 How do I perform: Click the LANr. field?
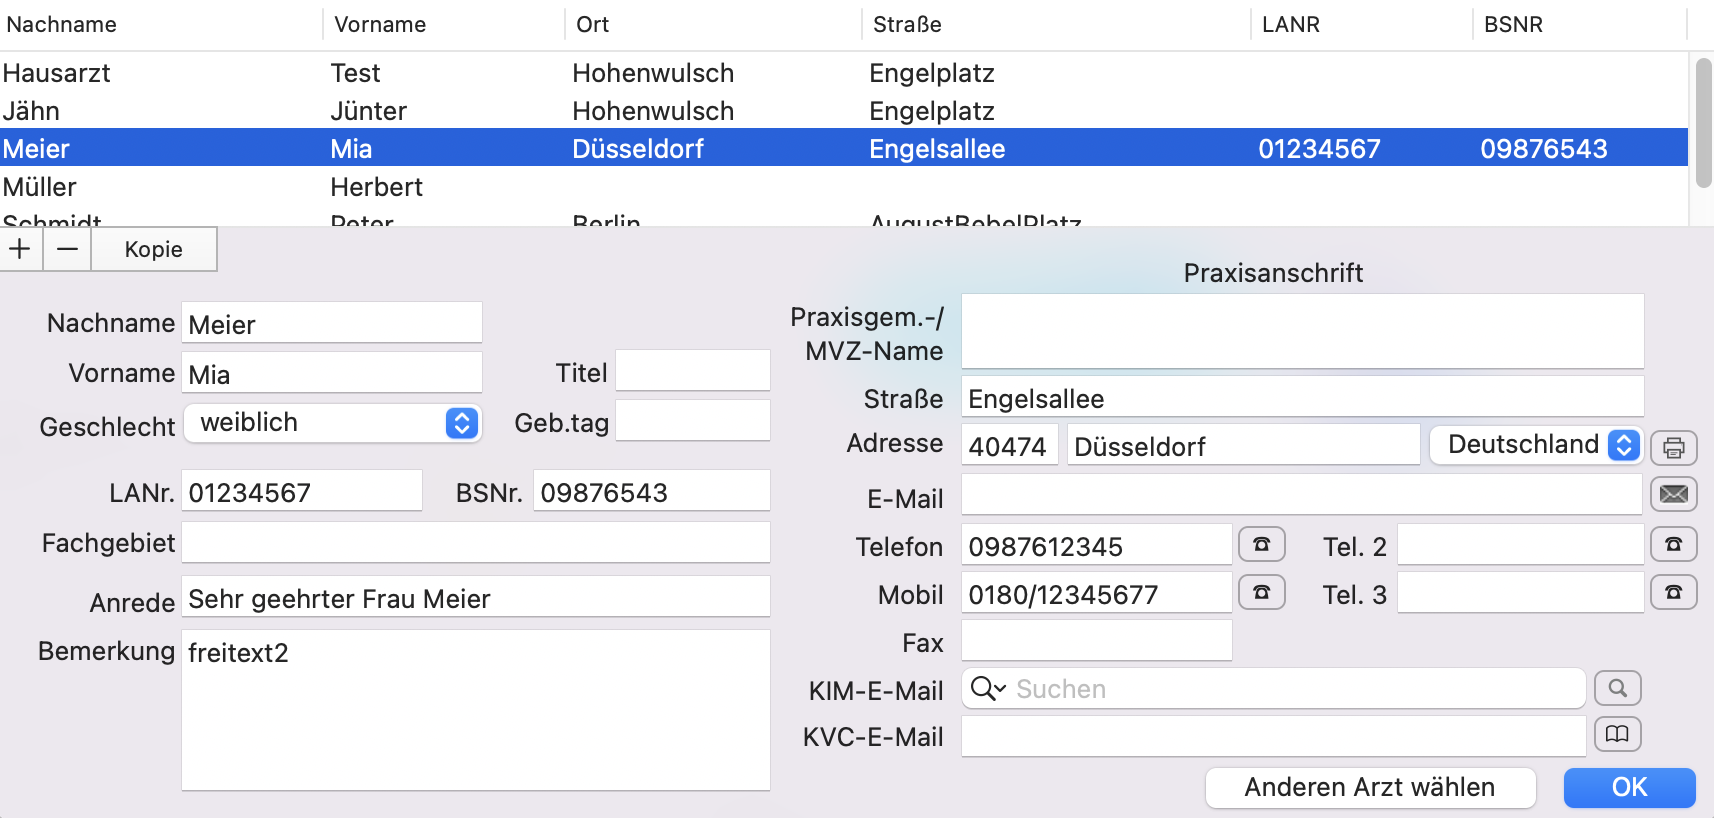coord(302,491)
